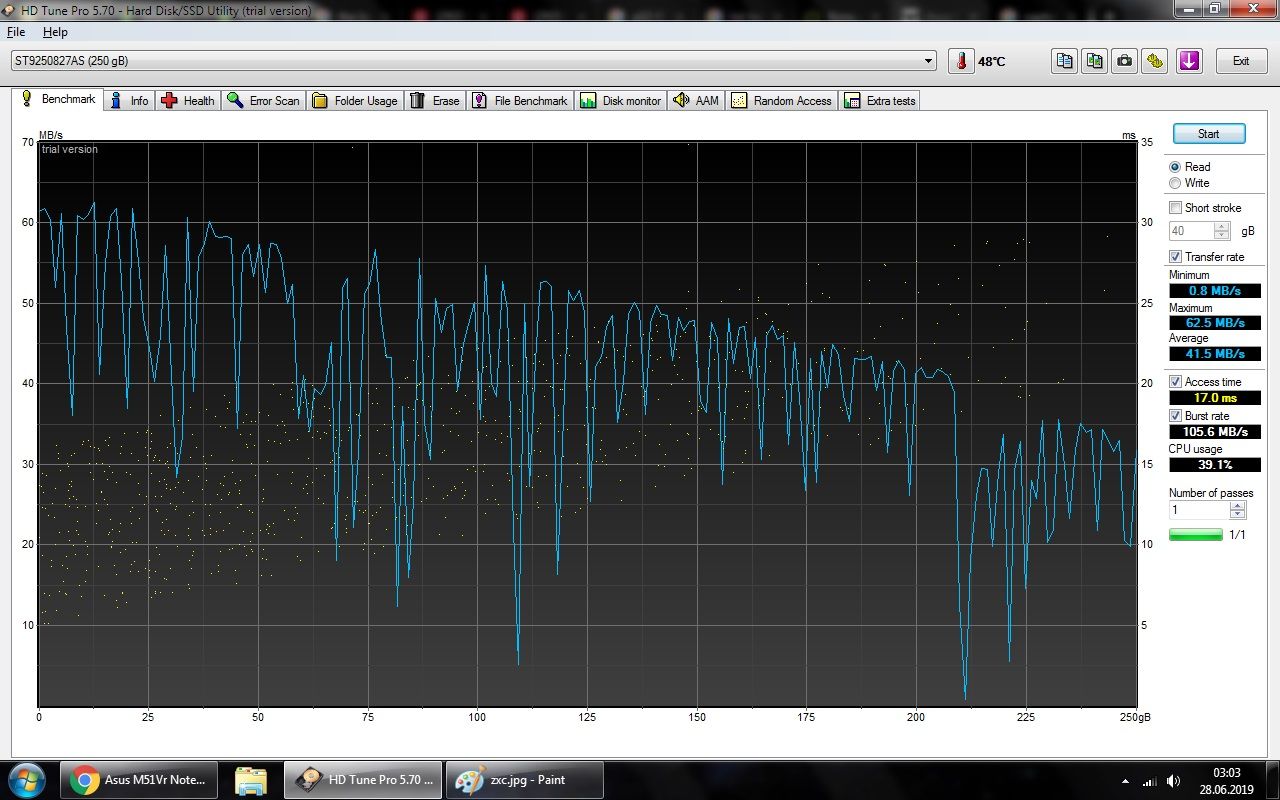Viewport: 1280px width, 800px height.
Task: Open Windows Explorer from the taskbar
Action: pyautogui.click(x=250, y=780)
